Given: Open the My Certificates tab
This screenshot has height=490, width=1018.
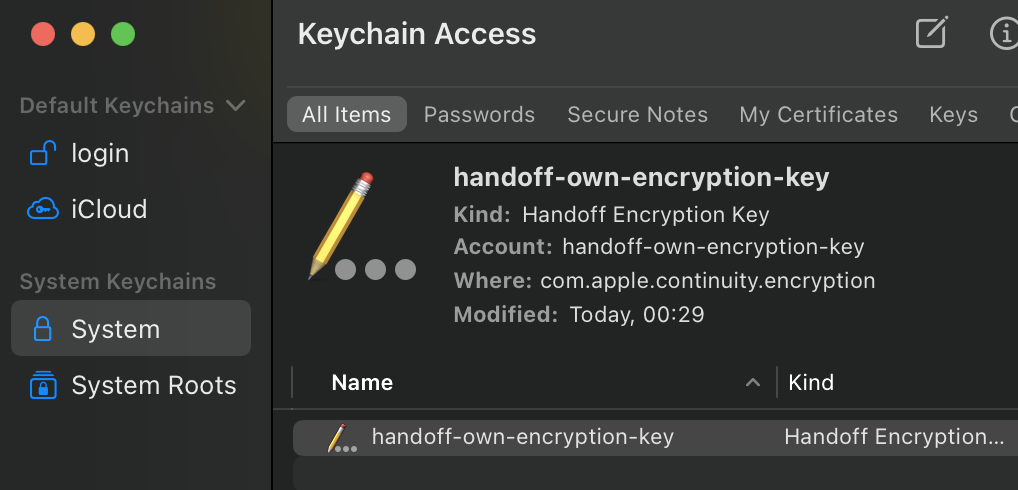Looking at the screenshot, I should (818, 115).
